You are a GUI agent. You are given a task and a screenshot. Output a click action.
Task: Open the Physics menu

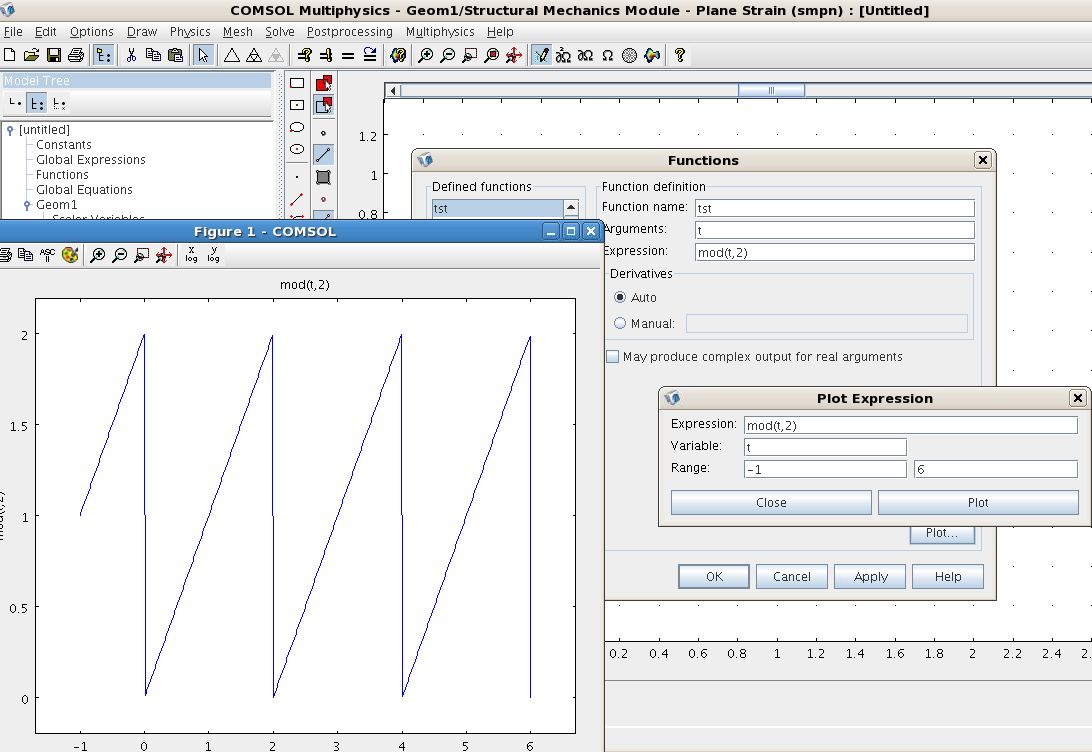(189, 31)
